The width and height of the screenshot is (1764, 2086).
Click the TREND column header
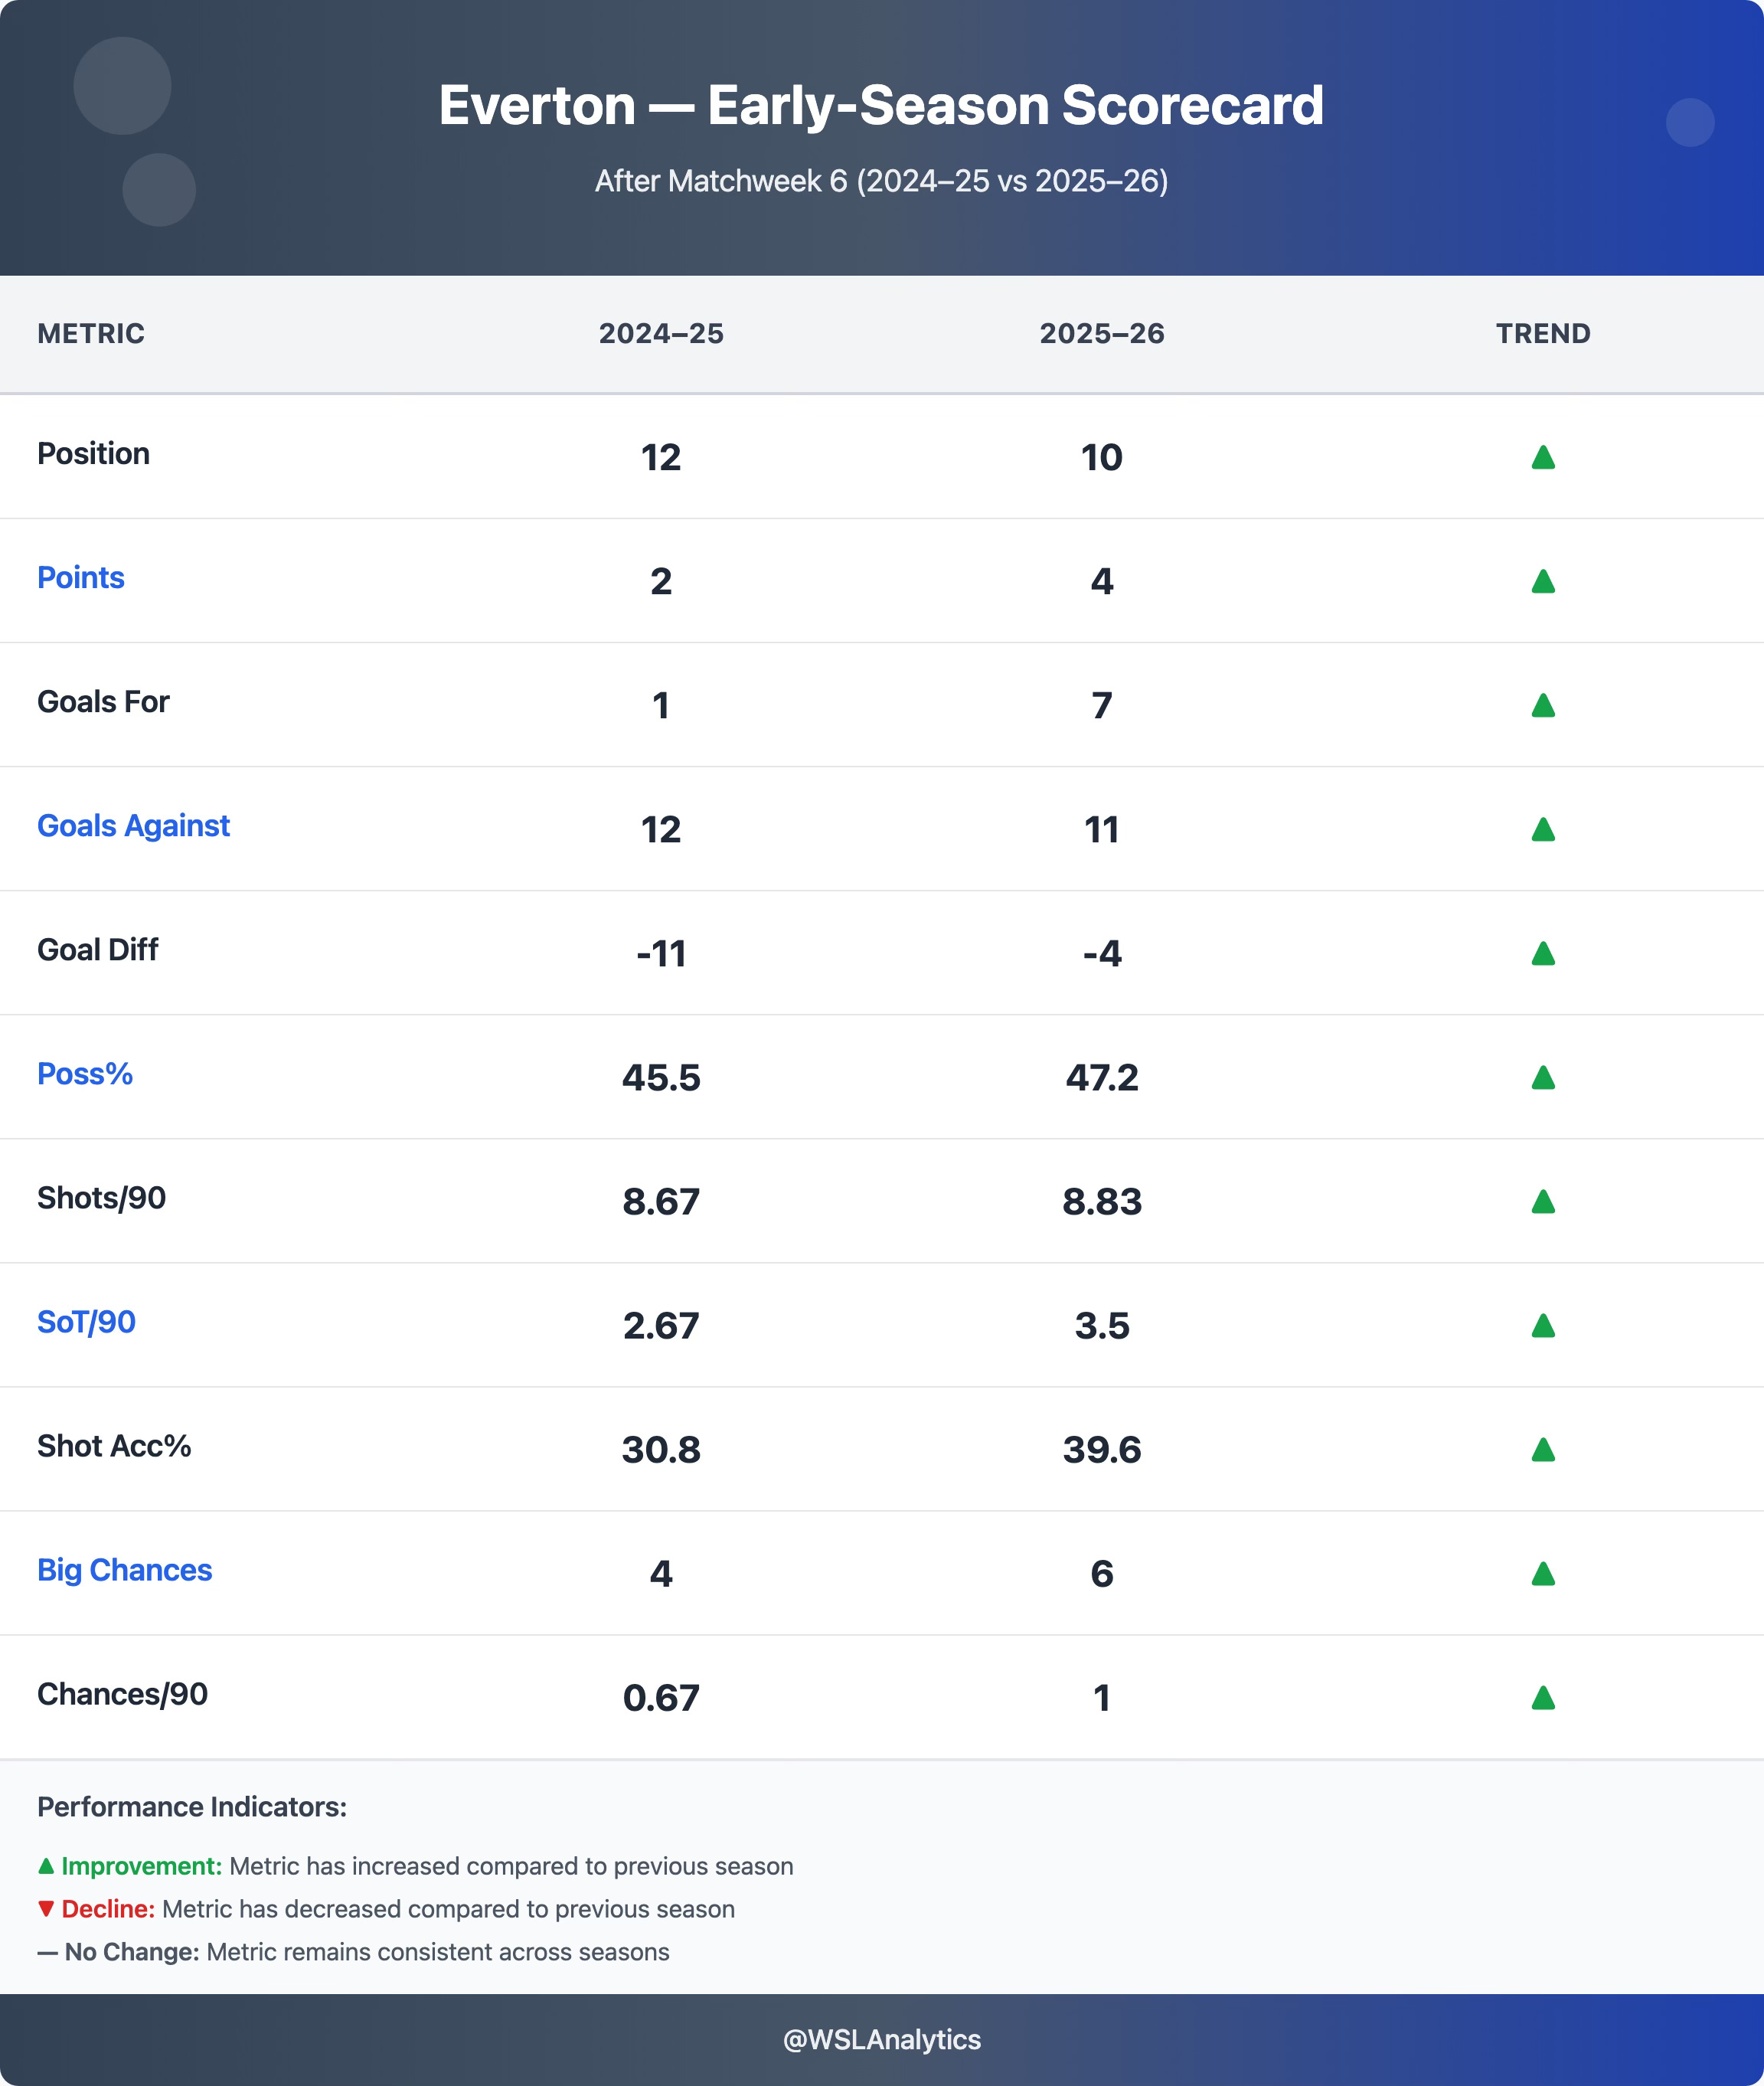click(1542, 334)
